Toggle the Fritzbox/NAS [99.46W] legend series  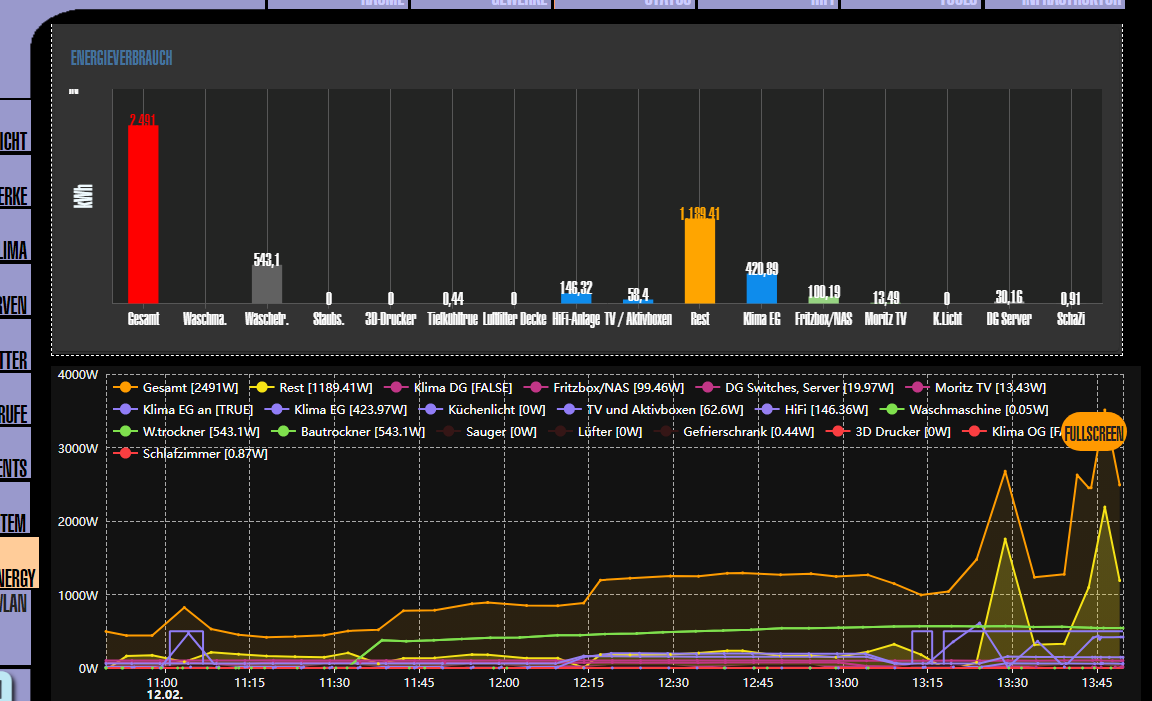click(x=604, y=387)
